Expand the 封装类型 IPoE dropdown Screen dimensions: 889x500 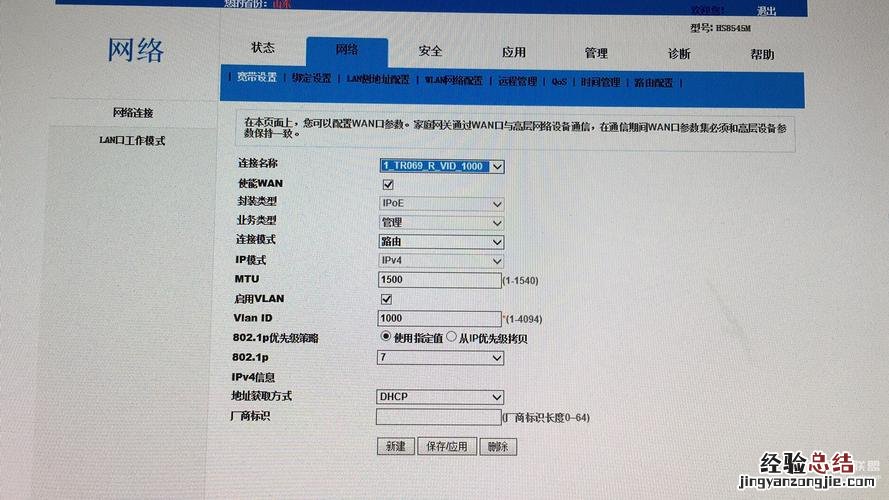point(441,204)
